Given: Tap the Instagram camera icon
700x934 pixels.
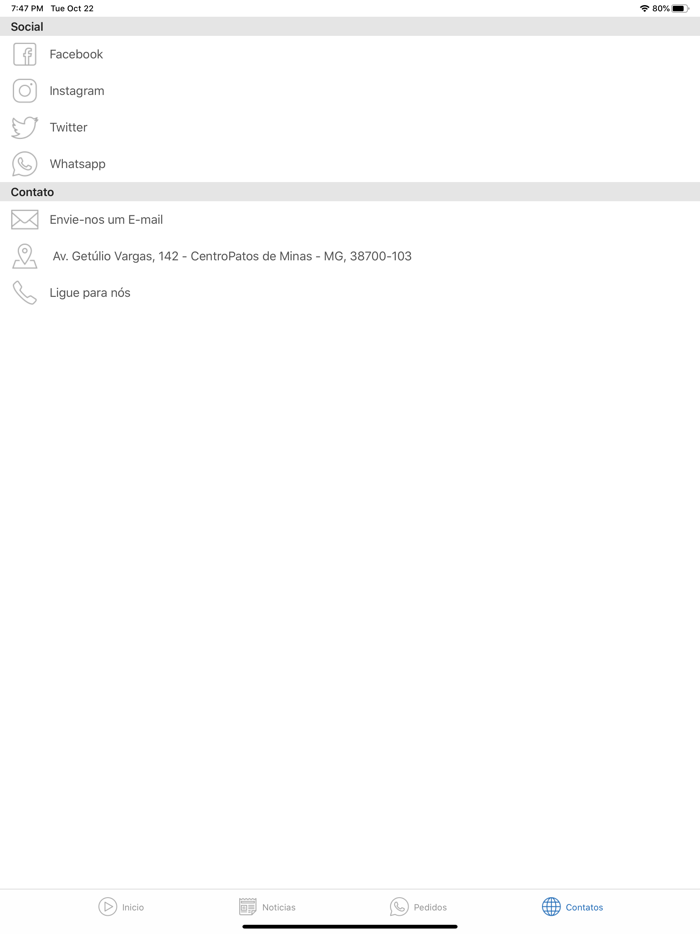Looking at the screenshot, I should pos(24,91).
